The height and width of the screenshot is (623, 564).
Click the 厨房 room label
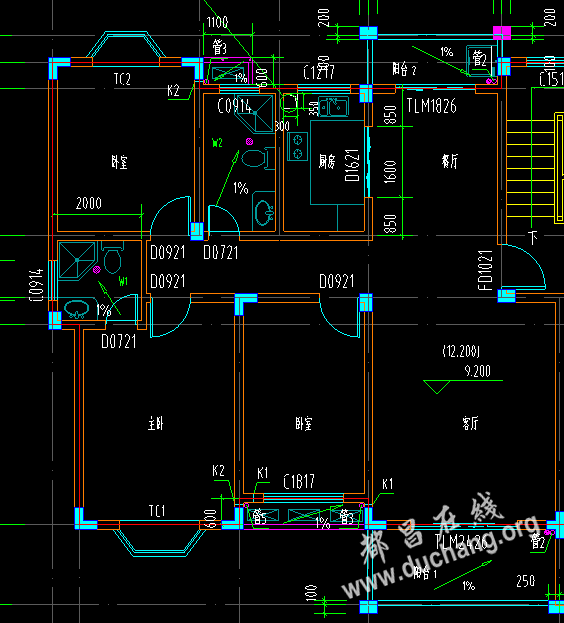327,161
